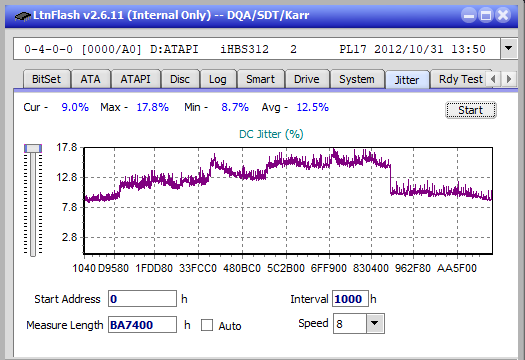This screenshot has width=525, height=360.
Task: Maximize the LtnFlash window
Action: pos(486,15)
